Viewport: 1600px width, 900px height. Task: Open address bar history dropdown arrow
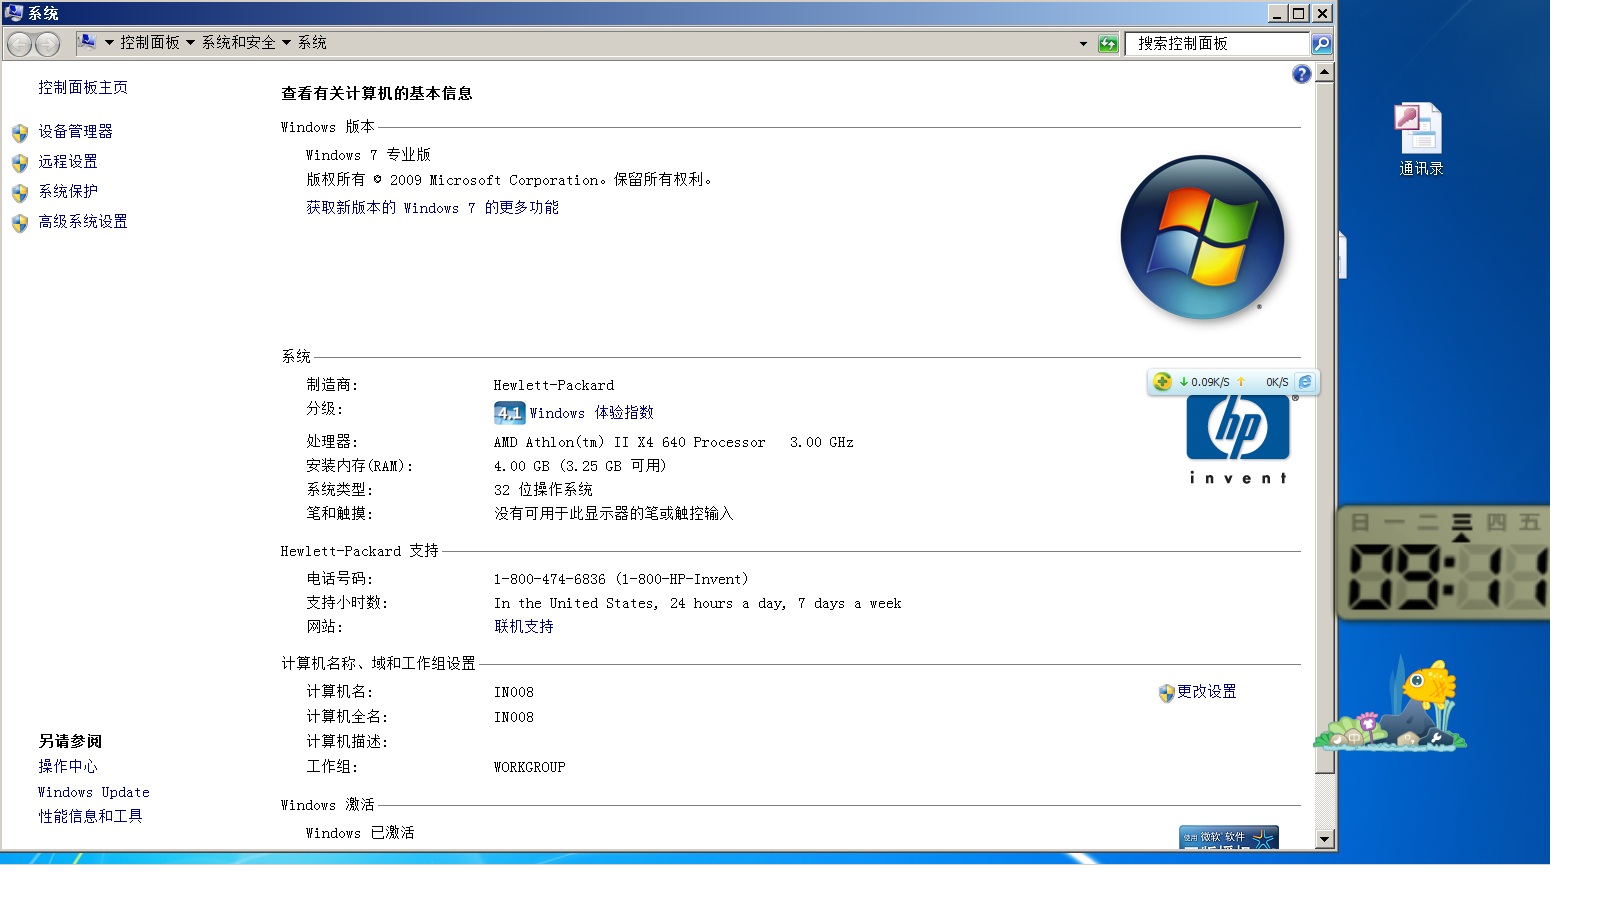pos(1083,44)
